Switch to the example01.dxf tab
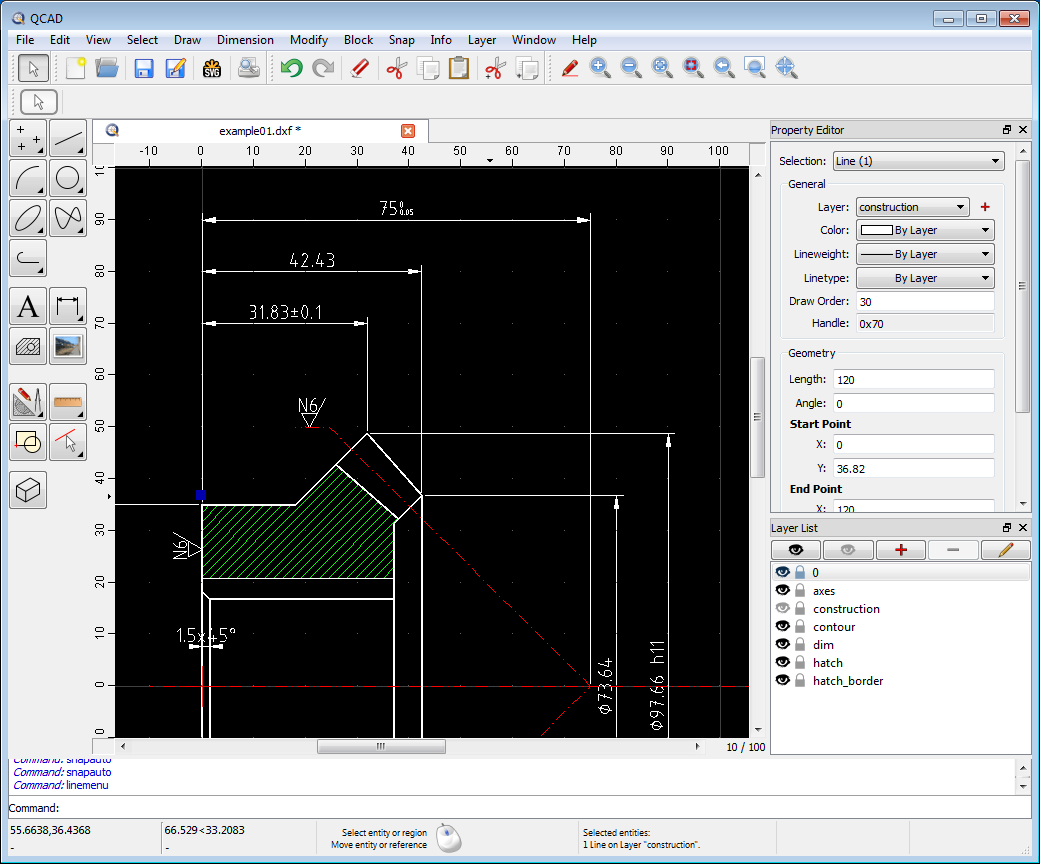This screenshot has width=1040, height=864. click(260, 130)
